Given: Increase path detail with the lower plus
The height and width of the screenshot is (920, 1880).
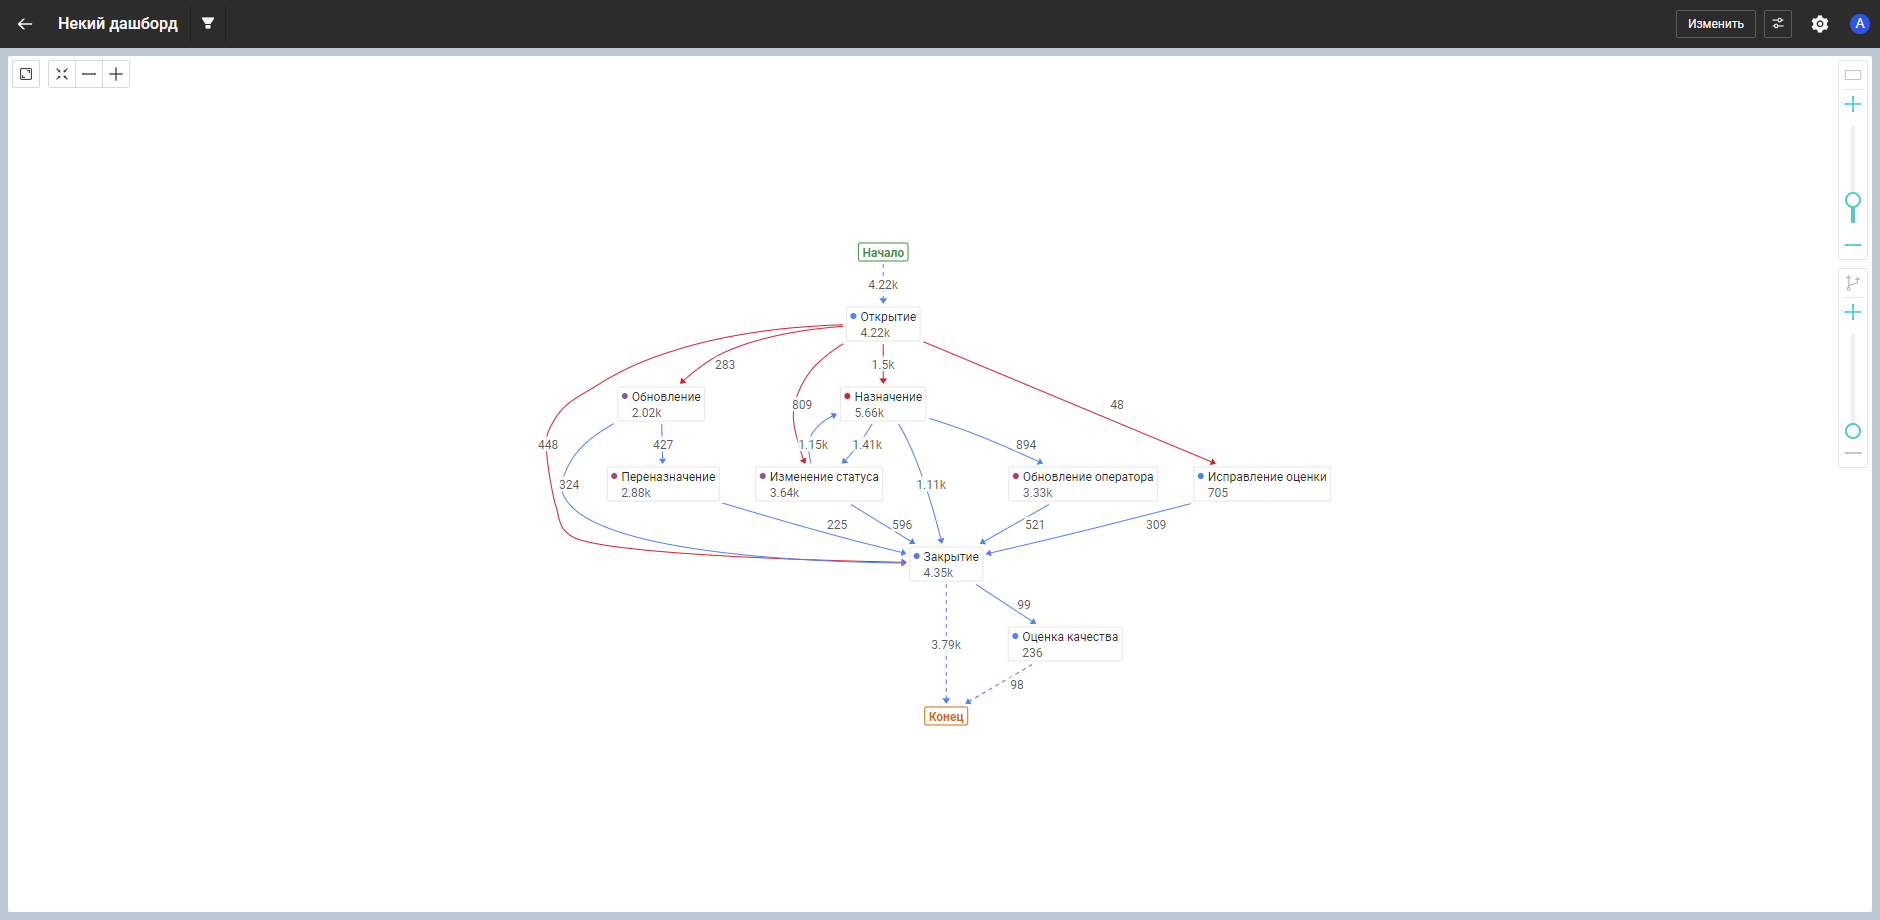Looking at the screenshot, I should (1853, 312).
